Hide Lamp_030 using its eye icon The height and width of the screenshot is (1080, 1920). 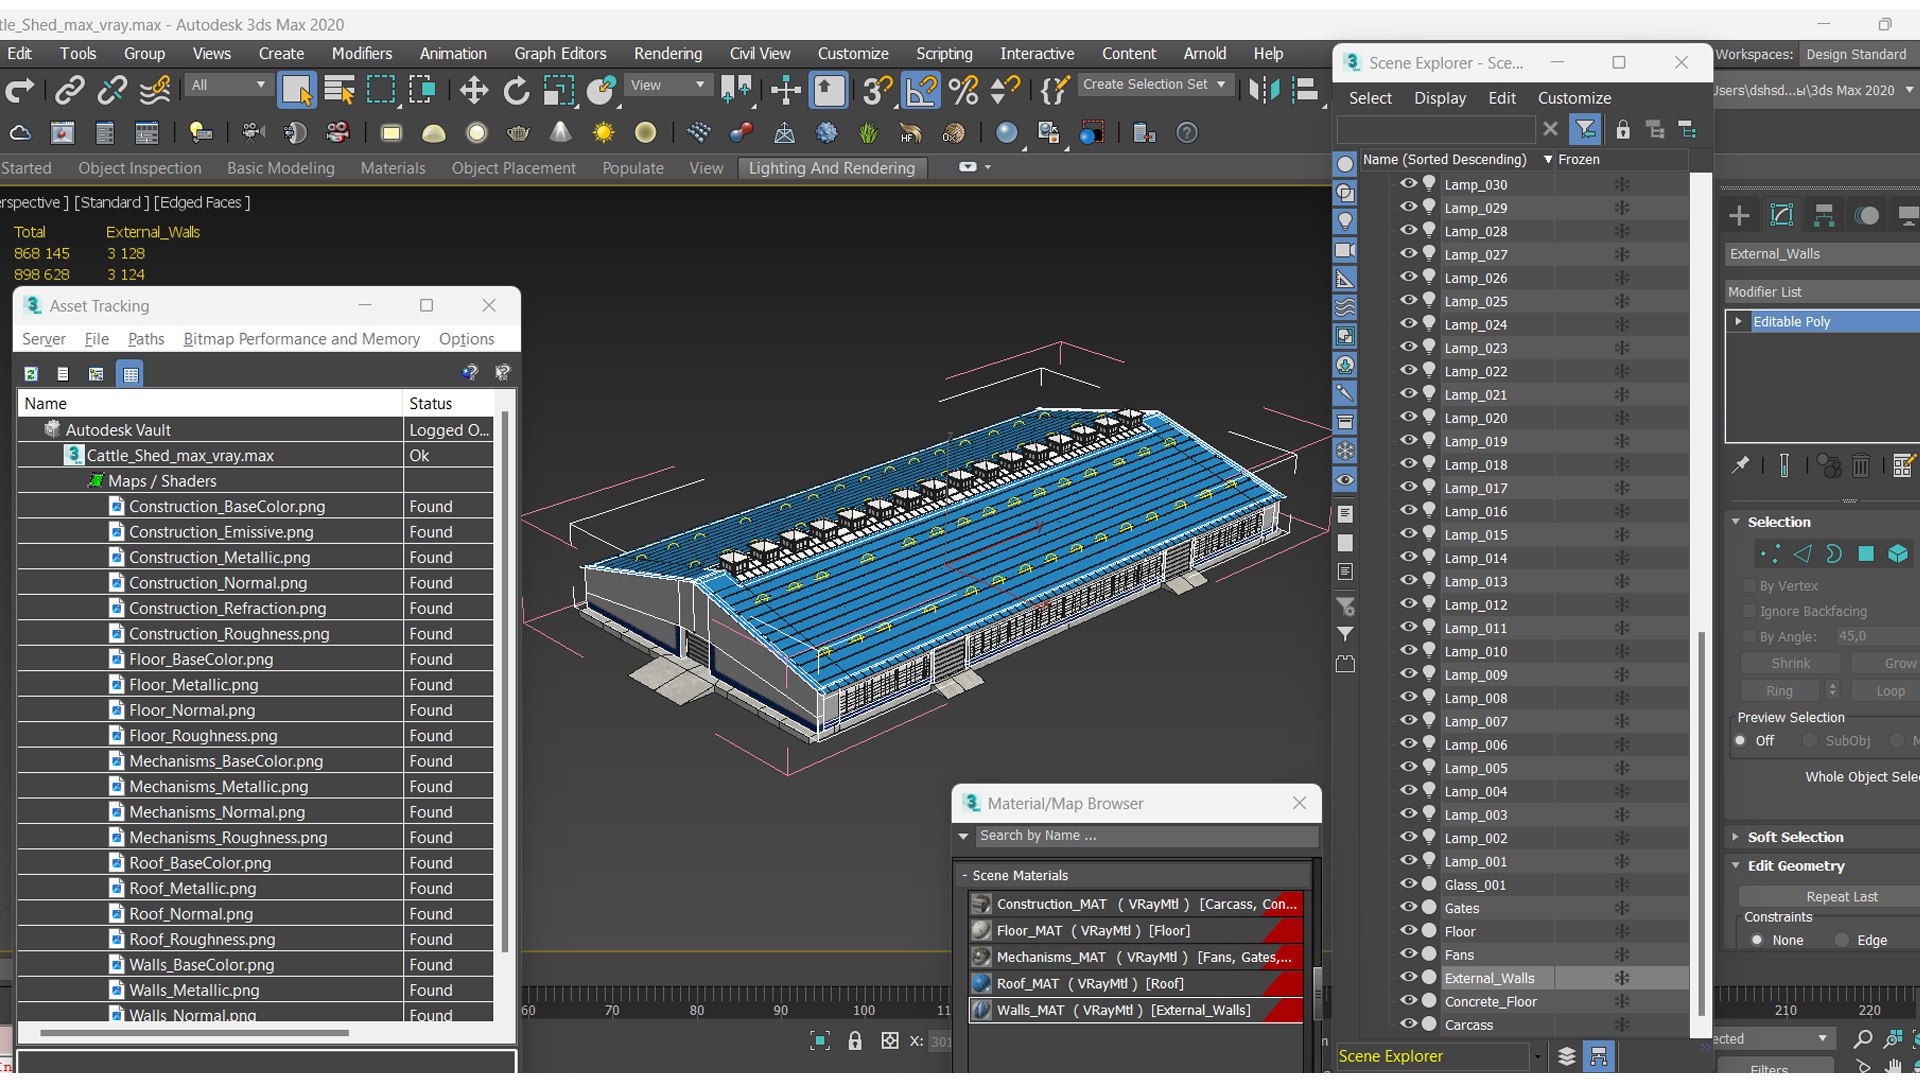[x=1408, y=183]
